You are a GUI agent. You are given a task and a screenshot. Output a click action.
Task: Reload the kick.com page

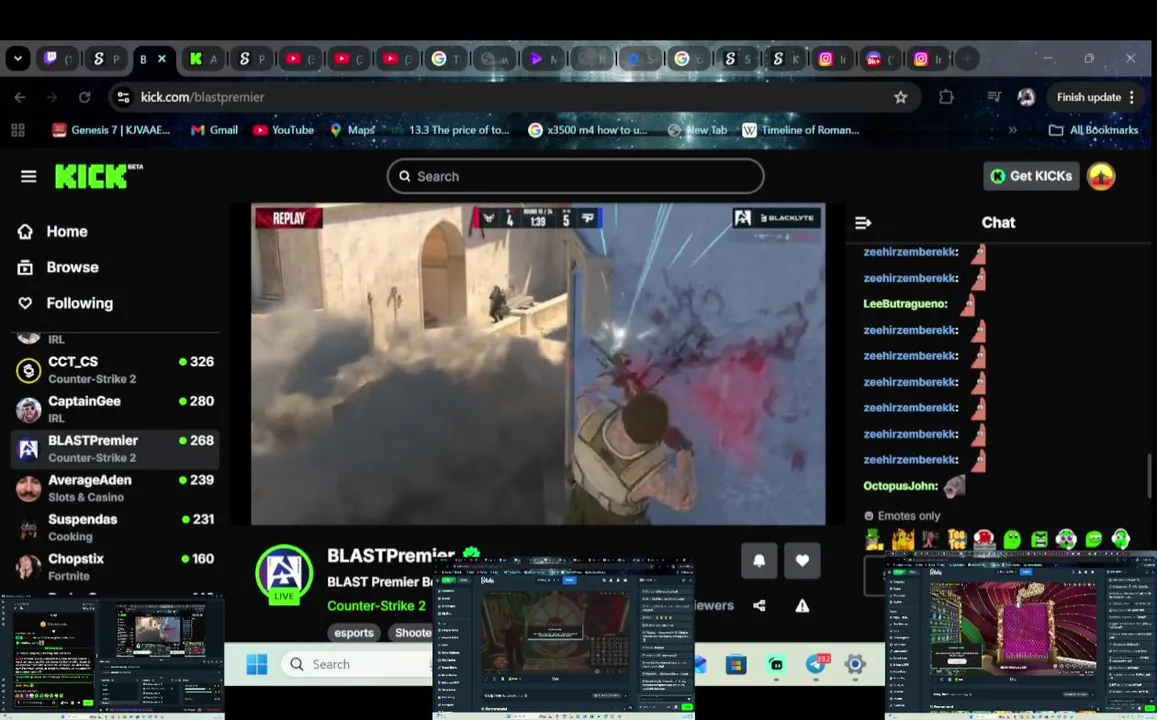click(85, 97)
